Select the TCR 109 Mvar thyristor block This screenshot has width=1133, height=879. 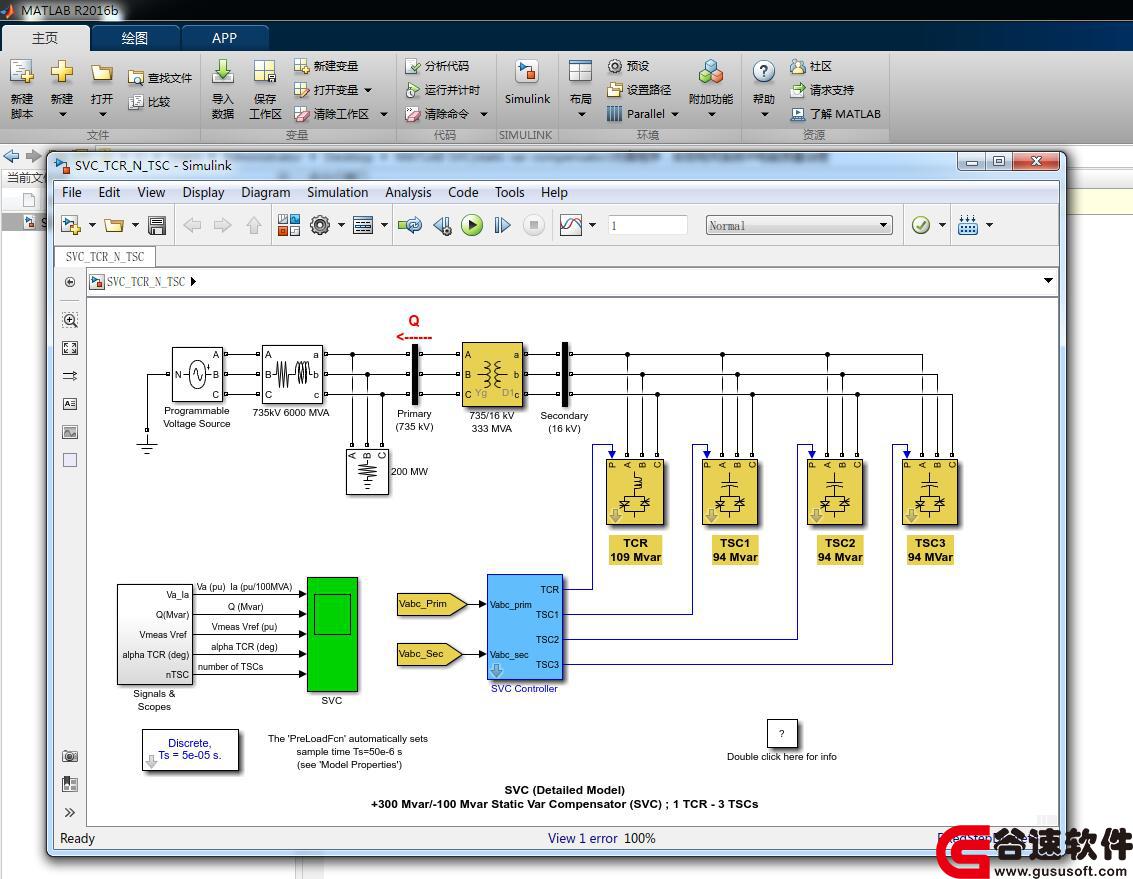634,492
